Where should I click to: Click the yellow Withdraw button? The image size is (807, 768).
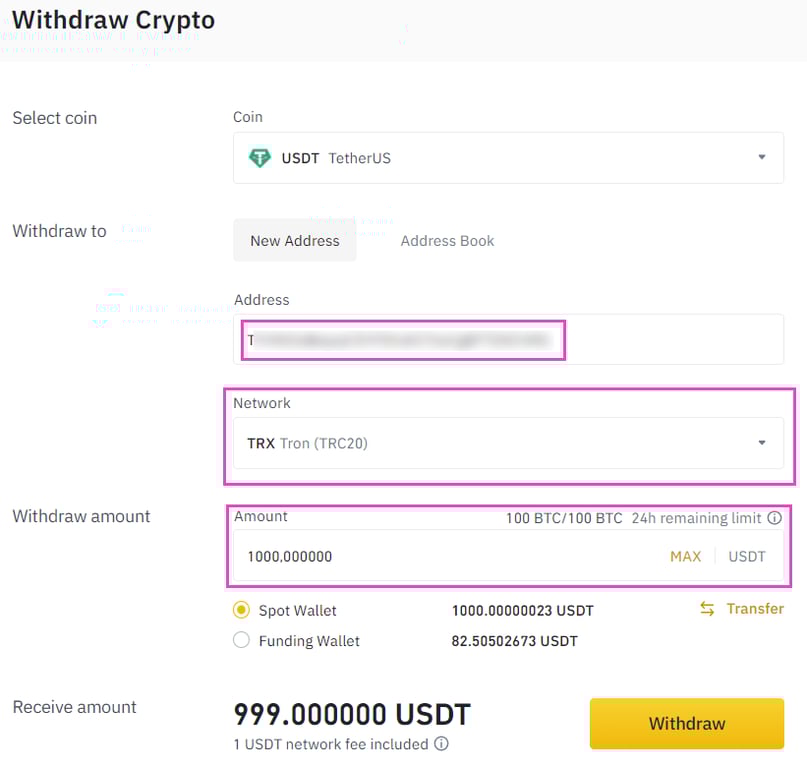point(686,723)
